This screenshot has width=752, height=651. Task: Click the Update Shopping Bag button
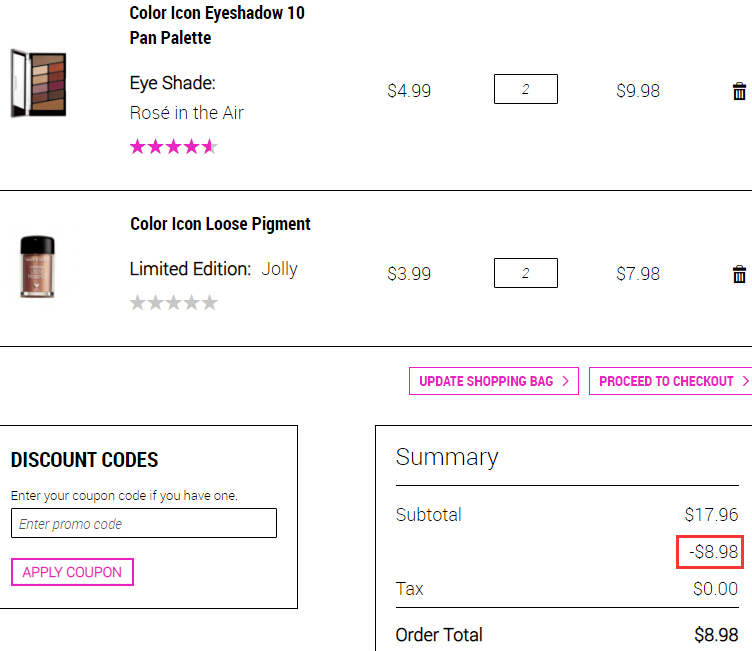tap(494, 381)
